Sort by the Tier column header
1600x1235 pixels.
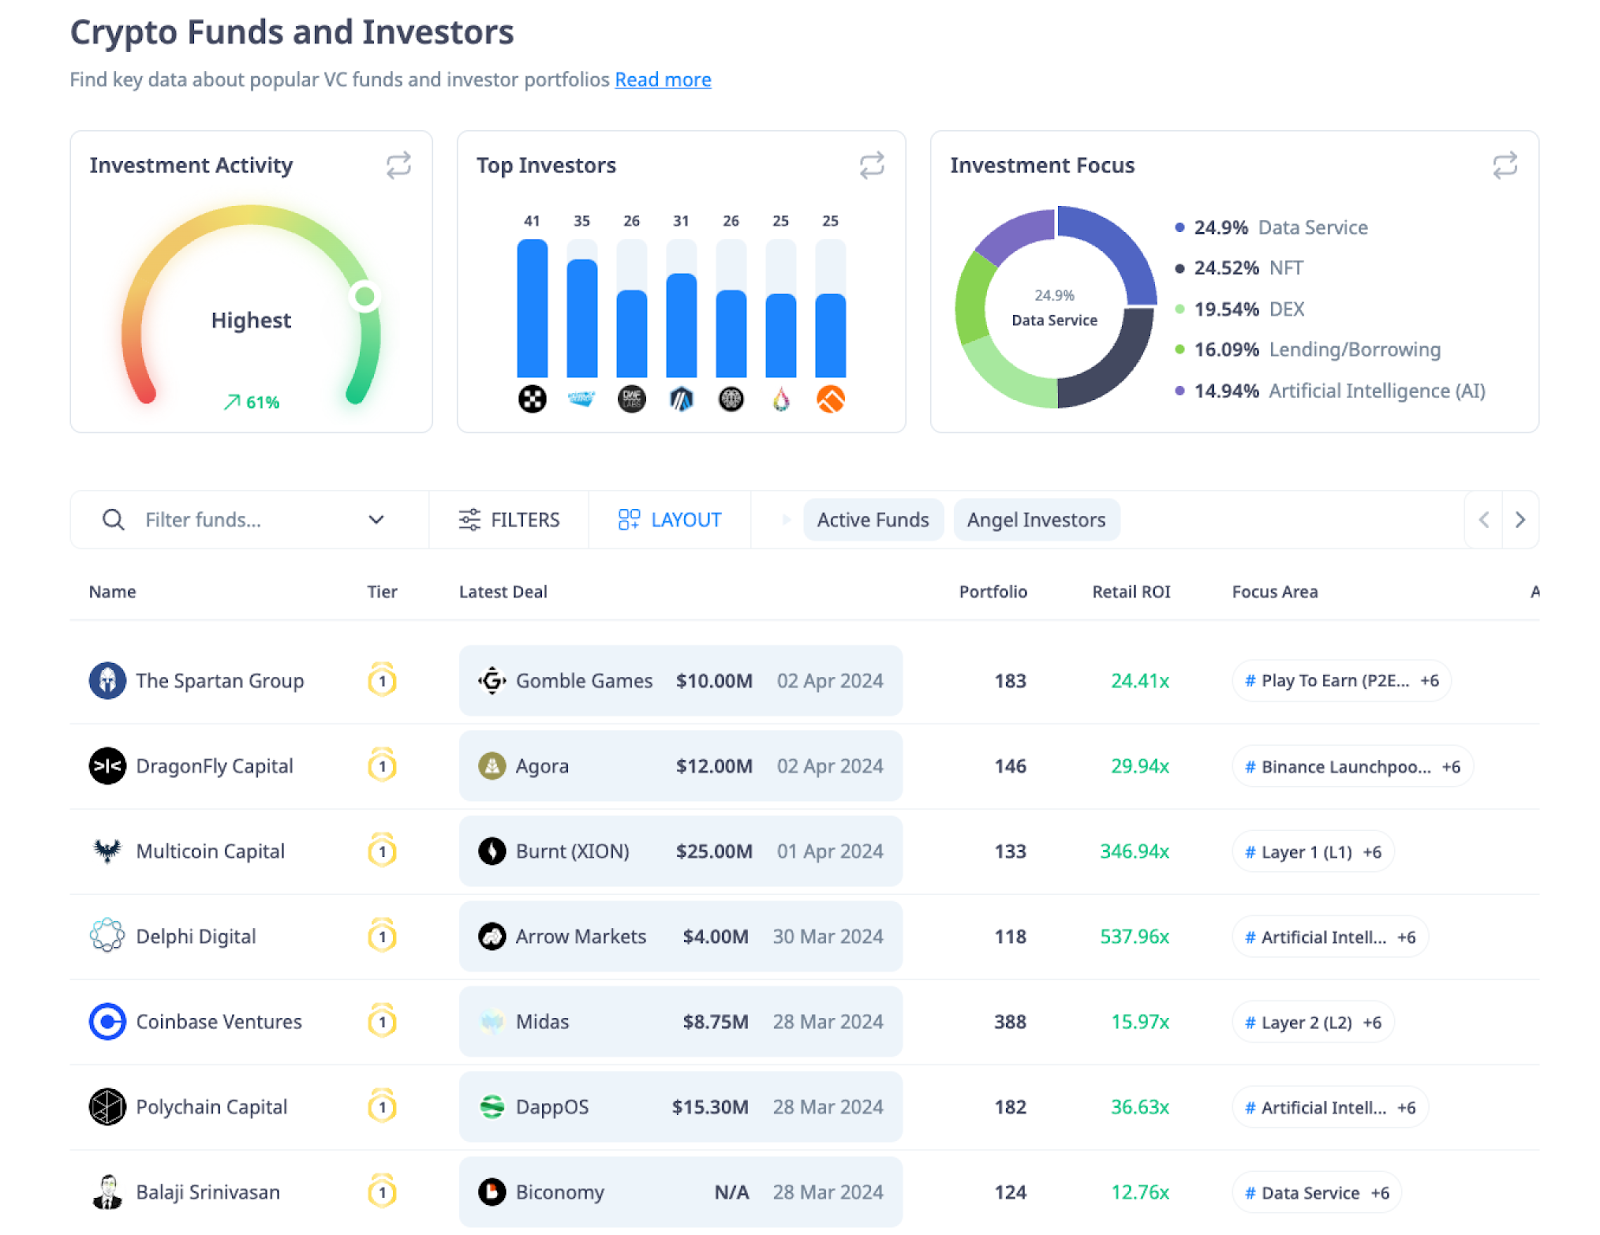[x=382, y=592]
